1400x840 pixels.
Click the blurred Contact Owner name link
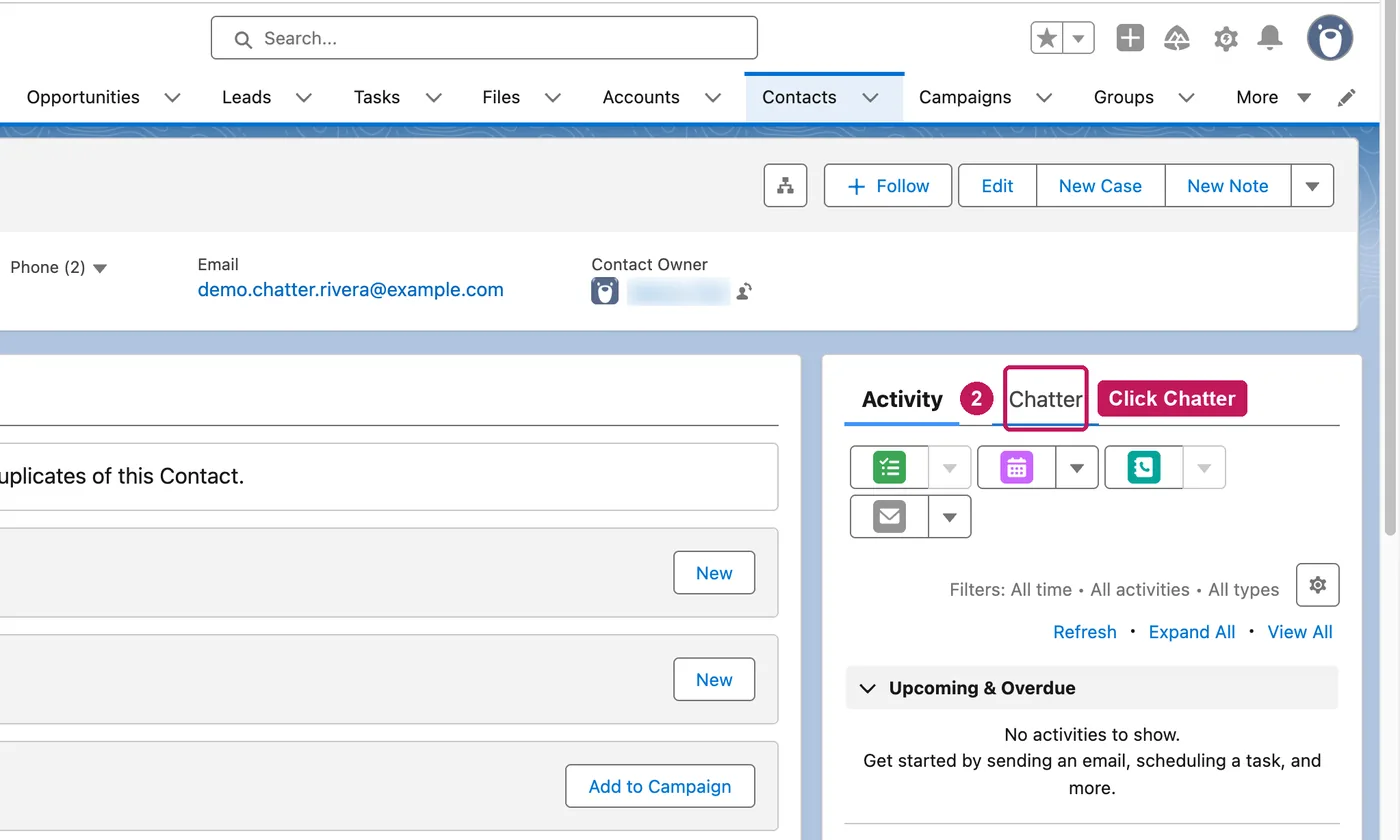[x=679, y=292]
